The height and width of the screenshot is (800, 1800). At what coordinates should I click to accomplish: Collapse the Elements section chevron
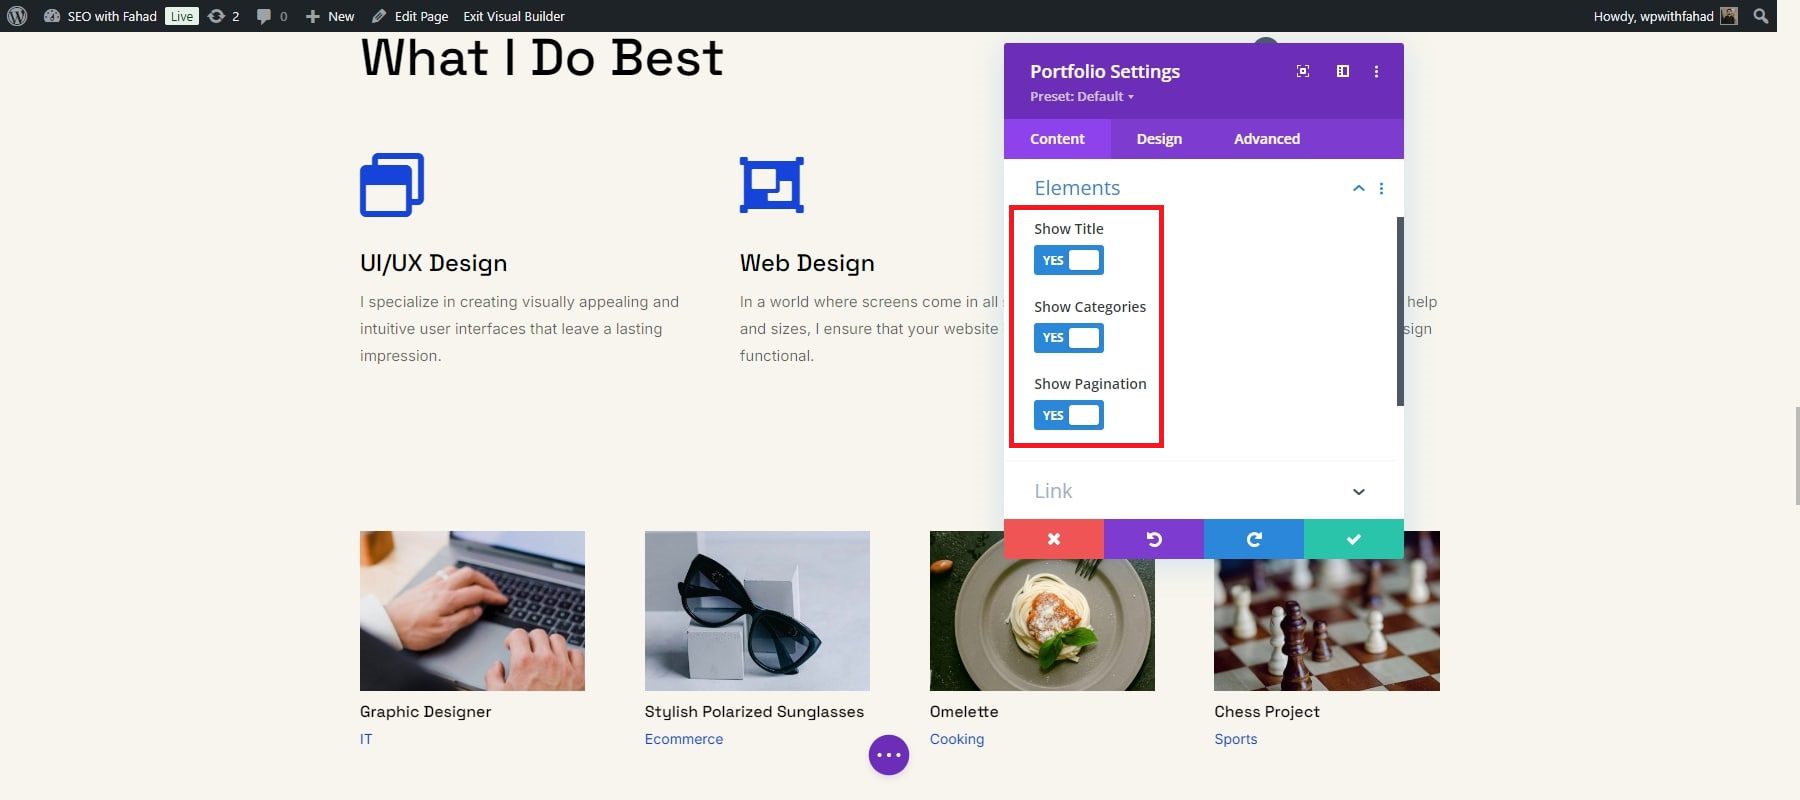[x=1358, y=188]
